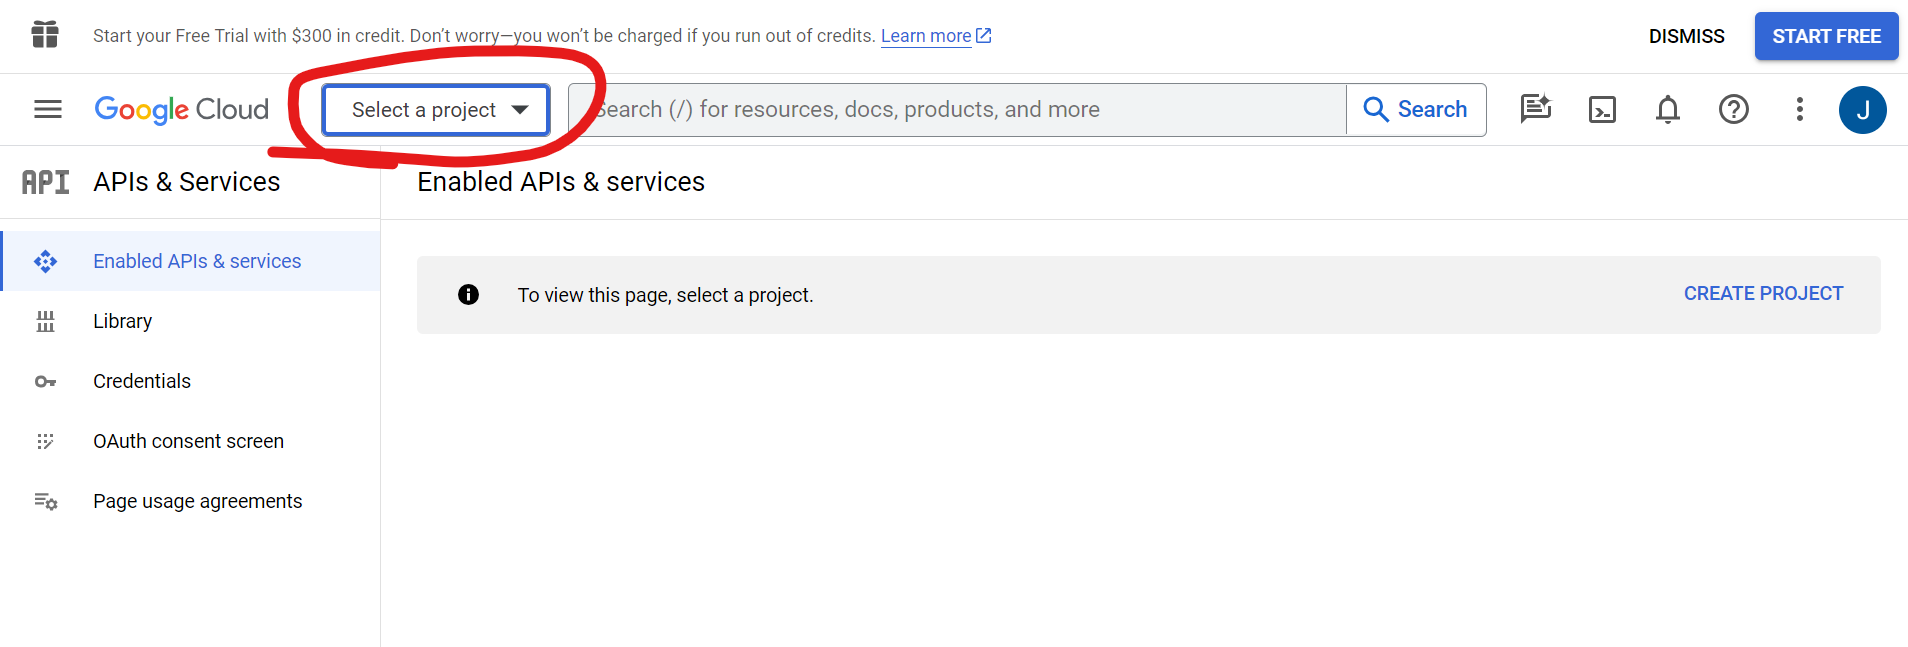Dismiss the free trial banner
The width and height of the screenshot is (1908, 647).
tap(1686, 36)
